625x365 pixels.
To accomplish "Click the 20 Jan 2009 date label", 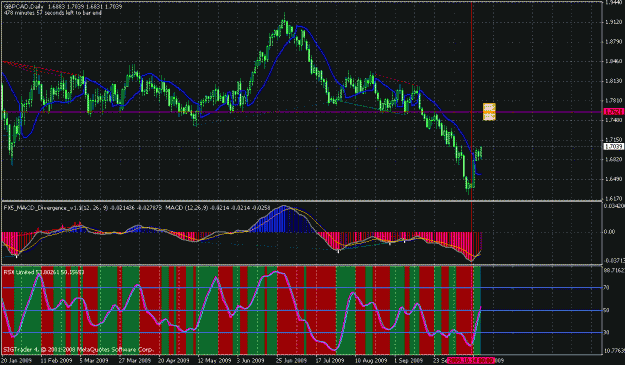I will [x=17, y=360].
